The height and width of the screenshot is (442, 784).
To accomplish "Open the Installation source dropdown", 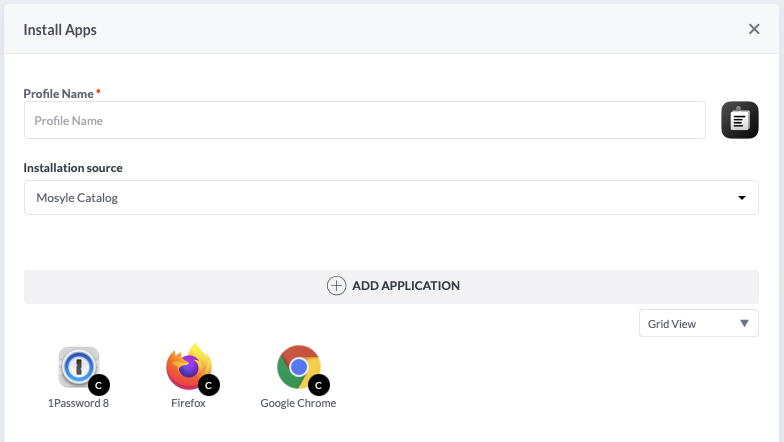I will coord(391,198).
